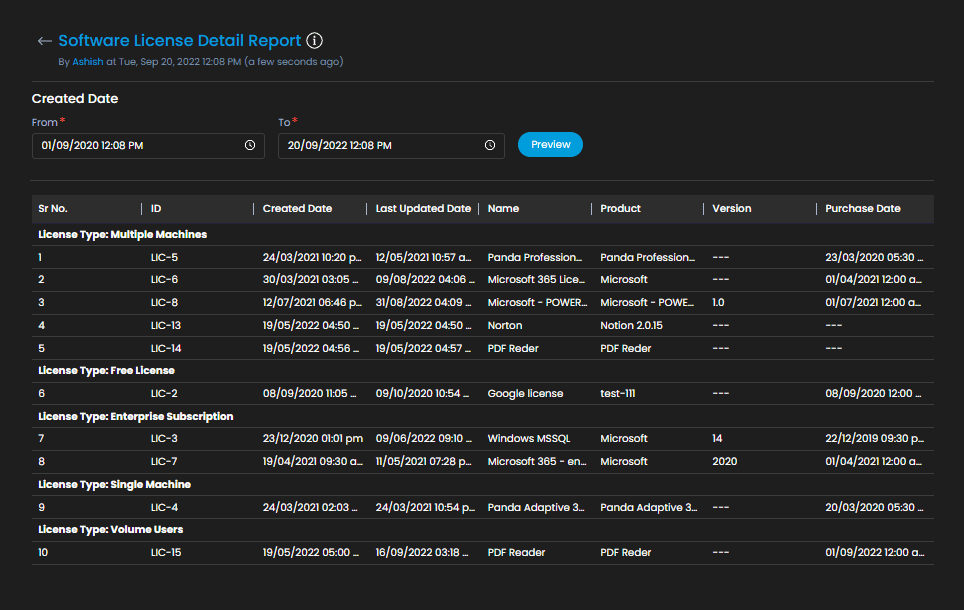The width and height of the screenshot is (964, 610).
Task: Focus the From date input field
Action: point(148,146)
